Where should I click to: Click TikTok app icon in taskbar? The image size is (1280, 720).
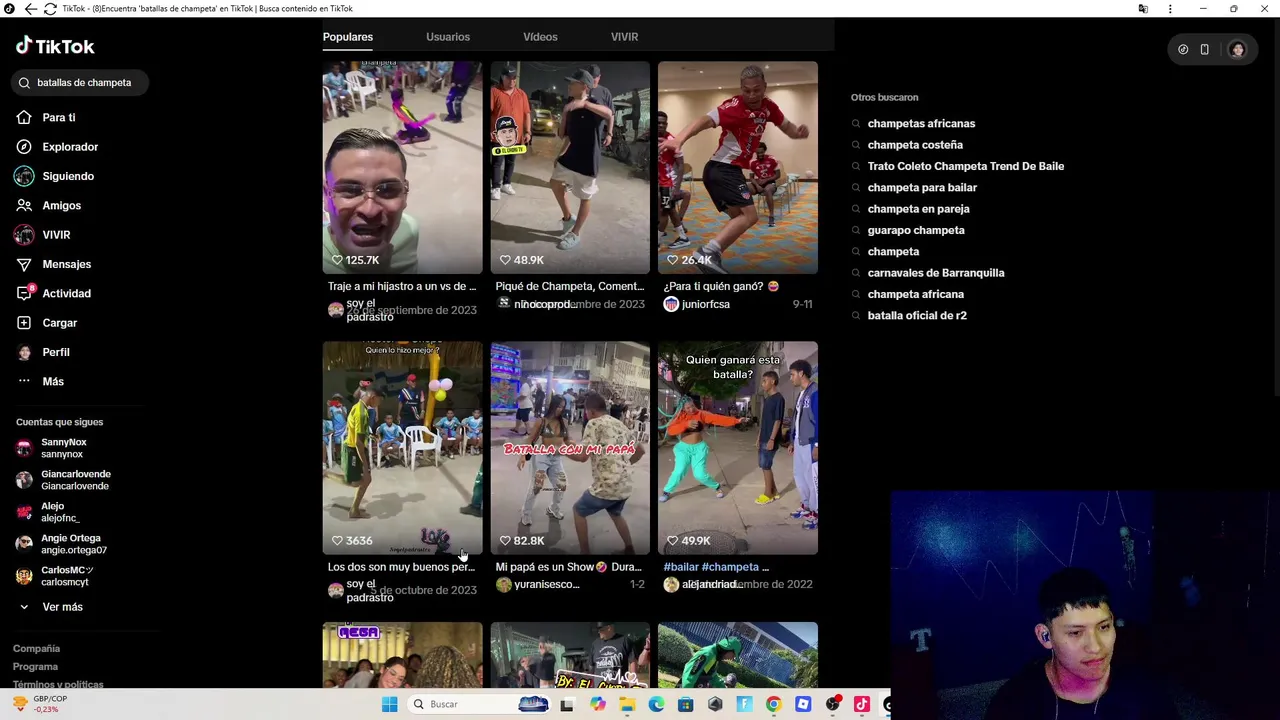pos(862,704)
